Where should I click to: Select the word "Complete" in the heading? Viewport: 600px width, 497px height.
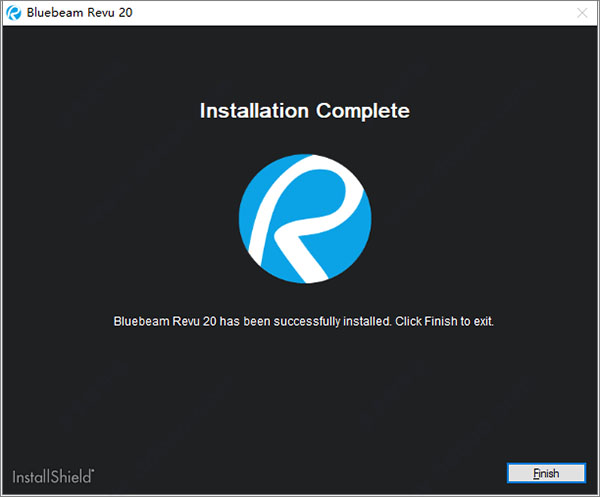click(x=363, y=110)
